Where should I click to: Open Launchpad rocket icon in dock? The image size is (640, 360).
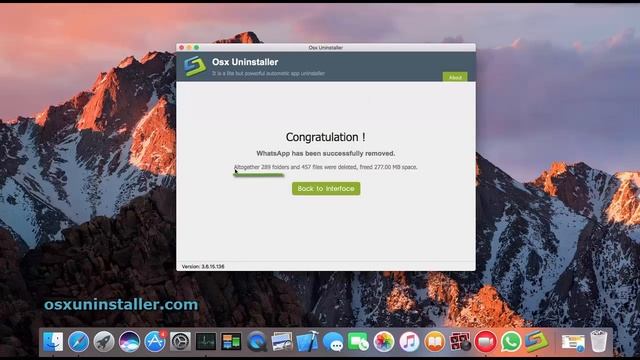click(104, 341)
